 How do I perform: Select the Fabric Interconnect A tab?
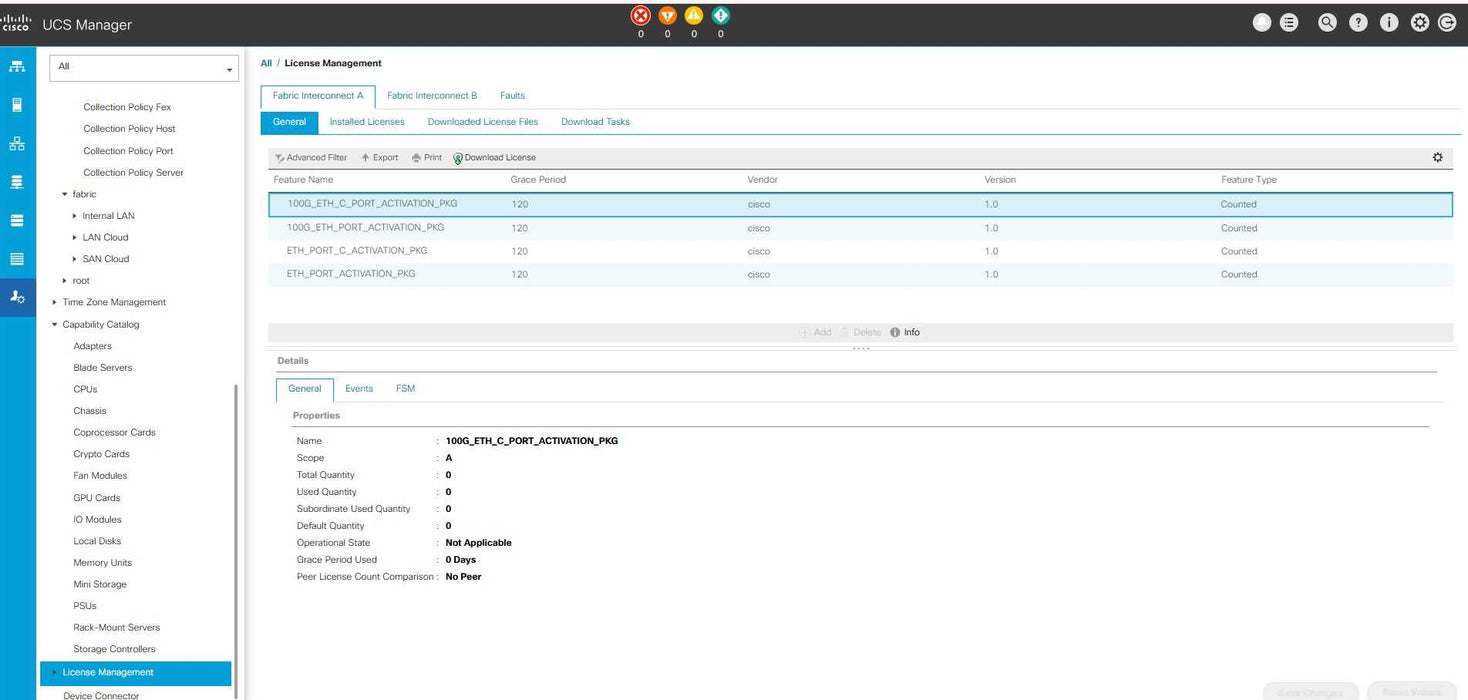click(x=318, y=96)
